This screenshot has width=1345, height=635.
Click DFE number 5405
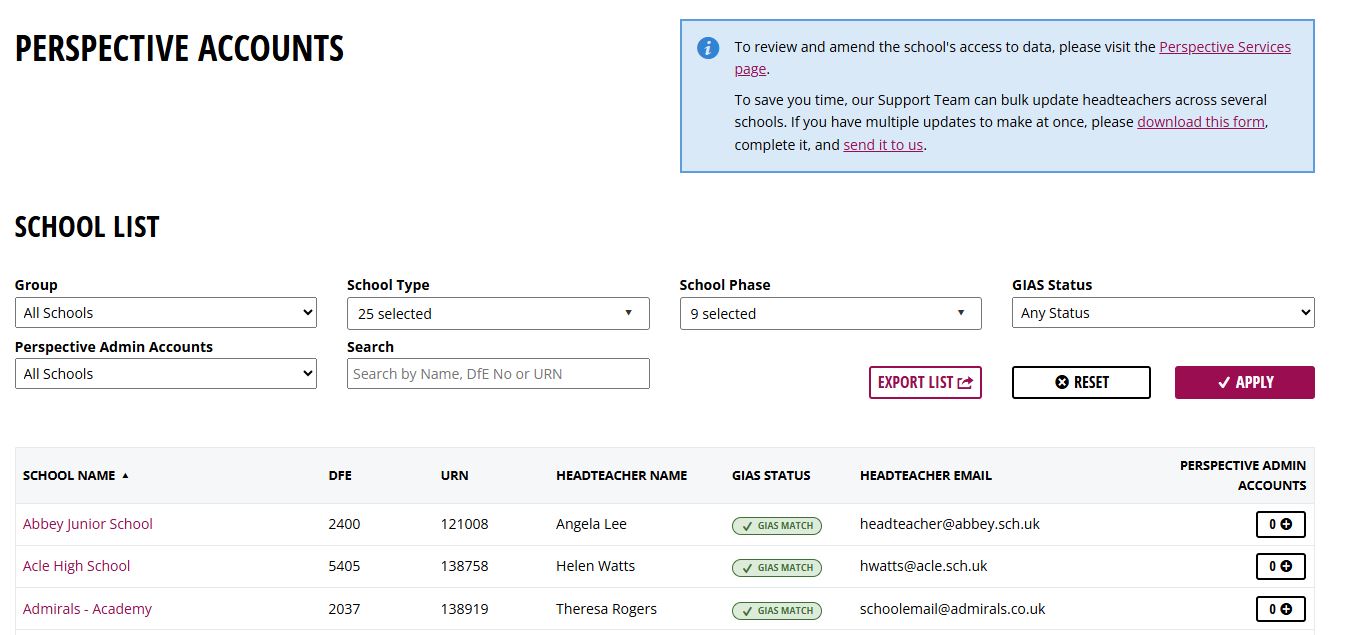pos(344,566)
